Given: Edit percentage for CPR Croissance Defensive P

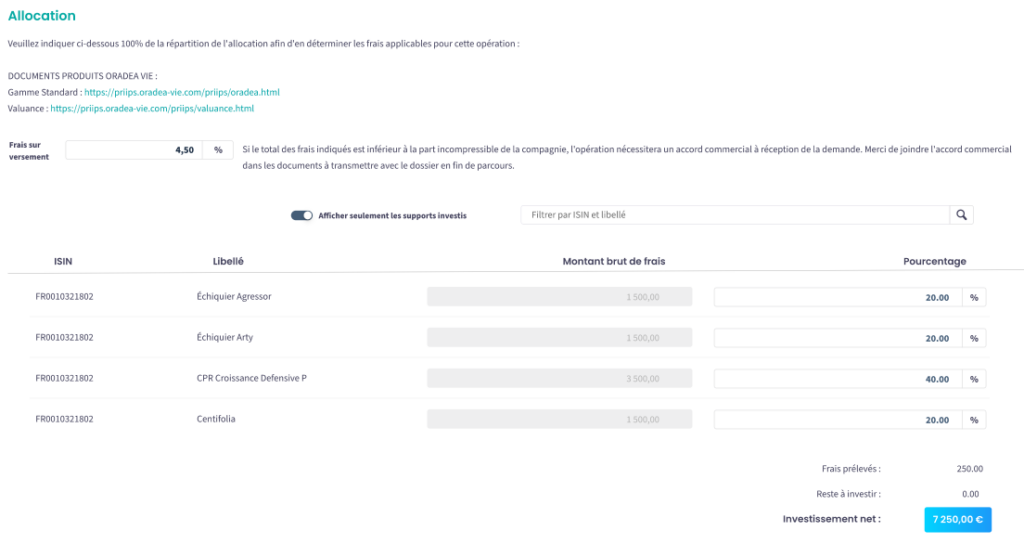Looking at the screenshot, I should 837,379.
